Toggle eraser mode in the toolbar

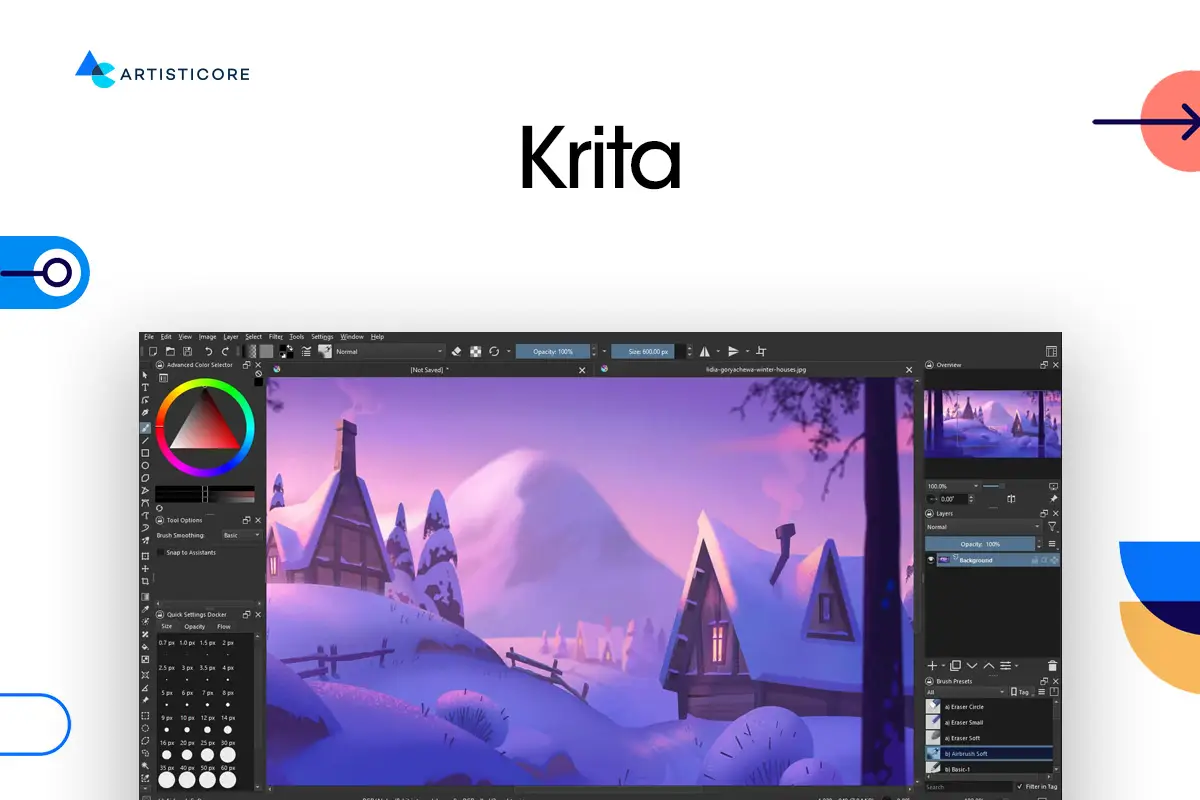[x=456, y=351]
